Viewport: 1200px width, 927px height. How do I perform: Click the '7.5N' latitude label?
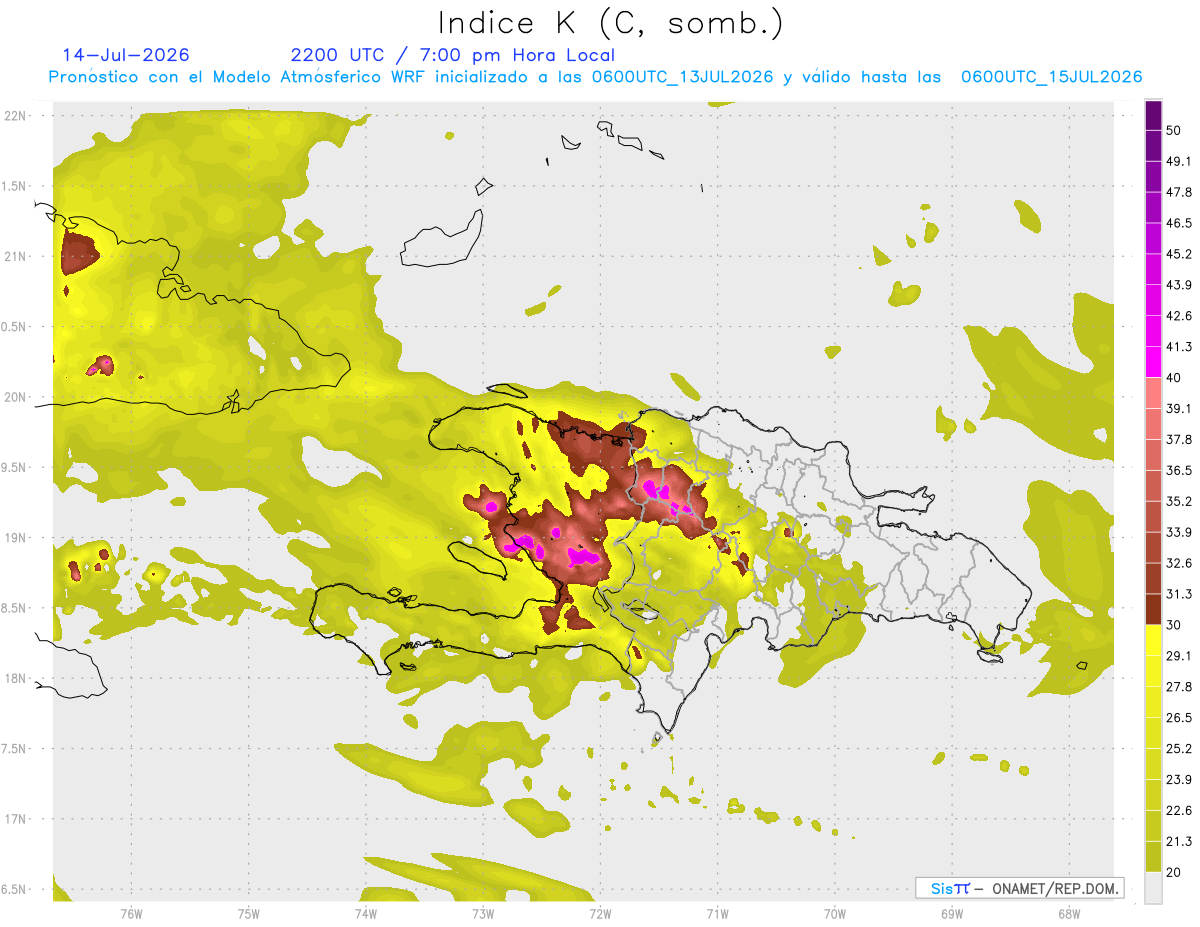click(x=15, y=749)
